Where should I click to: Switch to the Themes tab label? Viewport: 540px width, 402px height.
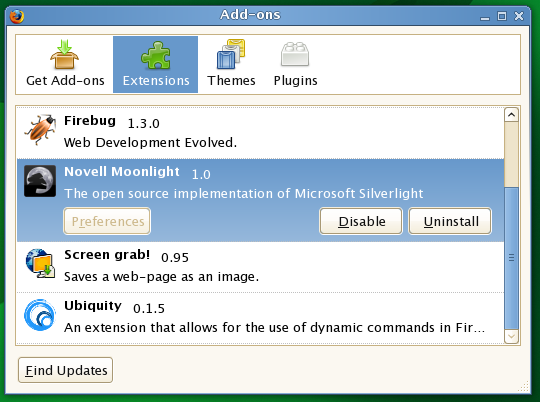231,81
